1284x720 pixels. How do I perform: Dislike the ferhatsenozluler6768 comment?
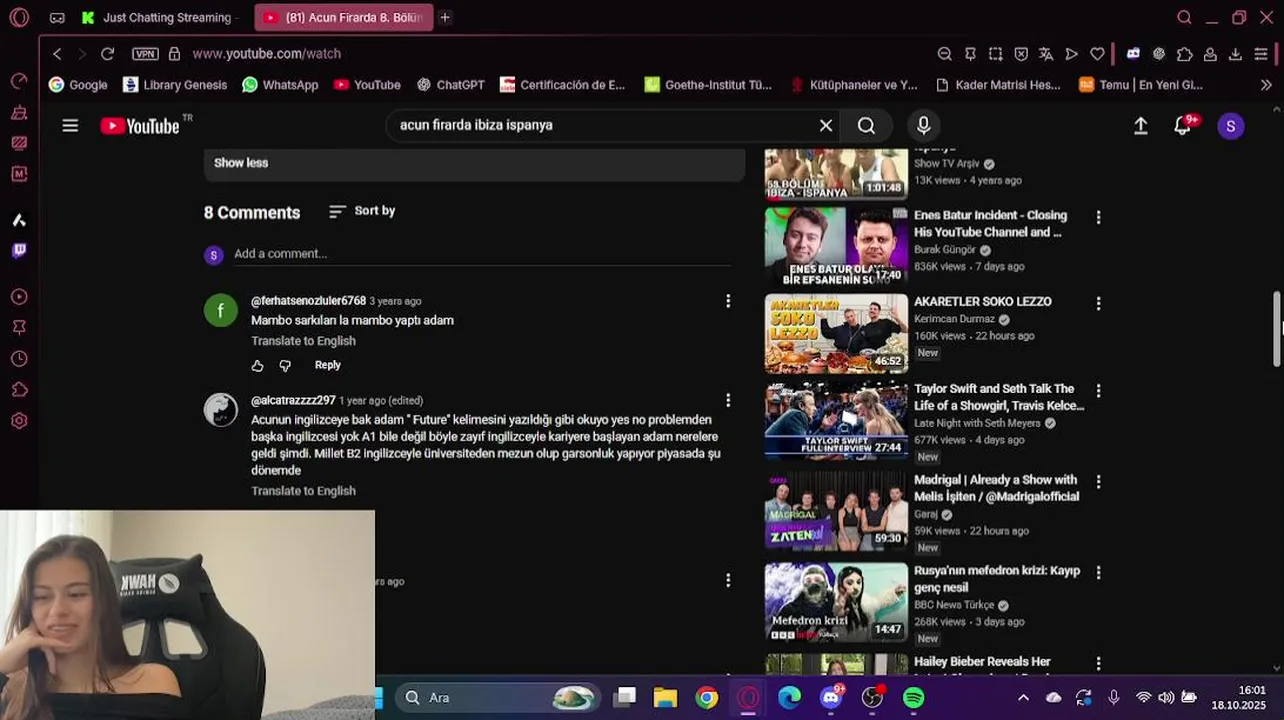pyautogui.click(x=285, y=366)
